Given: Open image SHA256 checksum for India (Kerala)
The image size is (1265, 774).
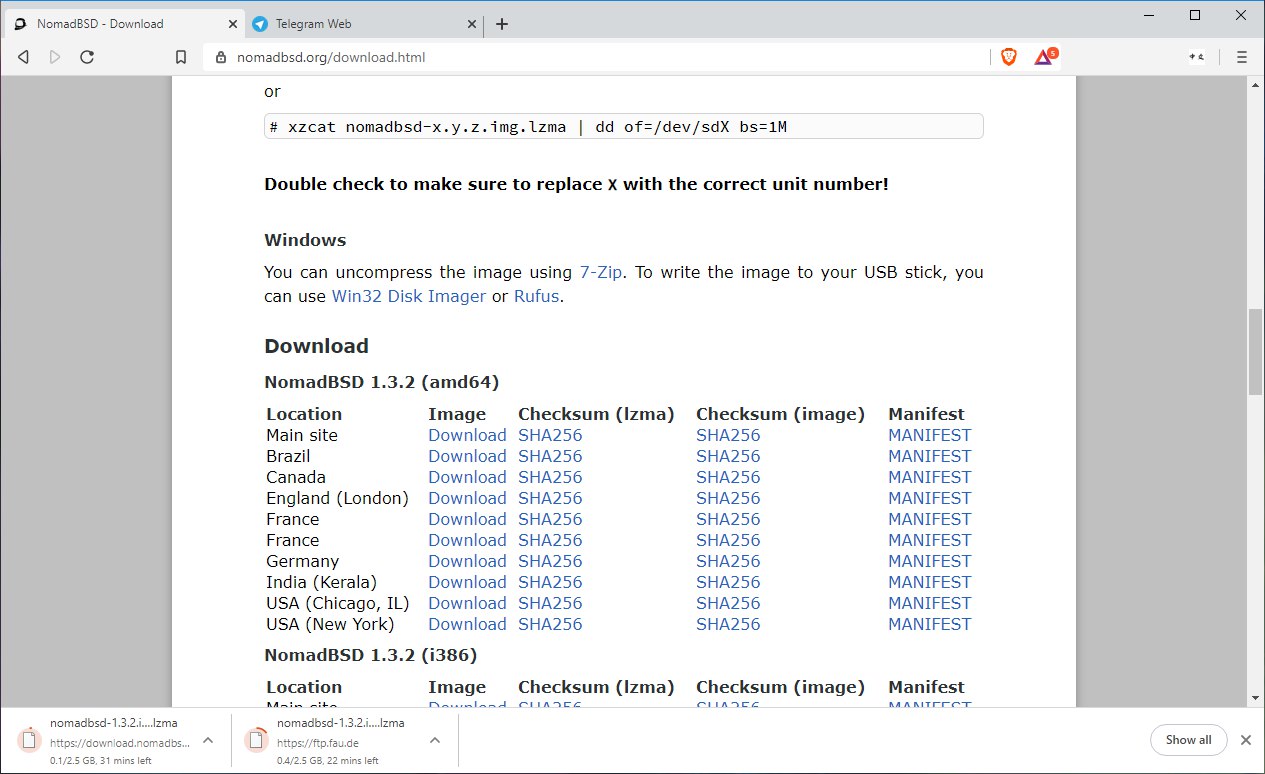Looking at the screenshot, I should [x=728, y=582].
